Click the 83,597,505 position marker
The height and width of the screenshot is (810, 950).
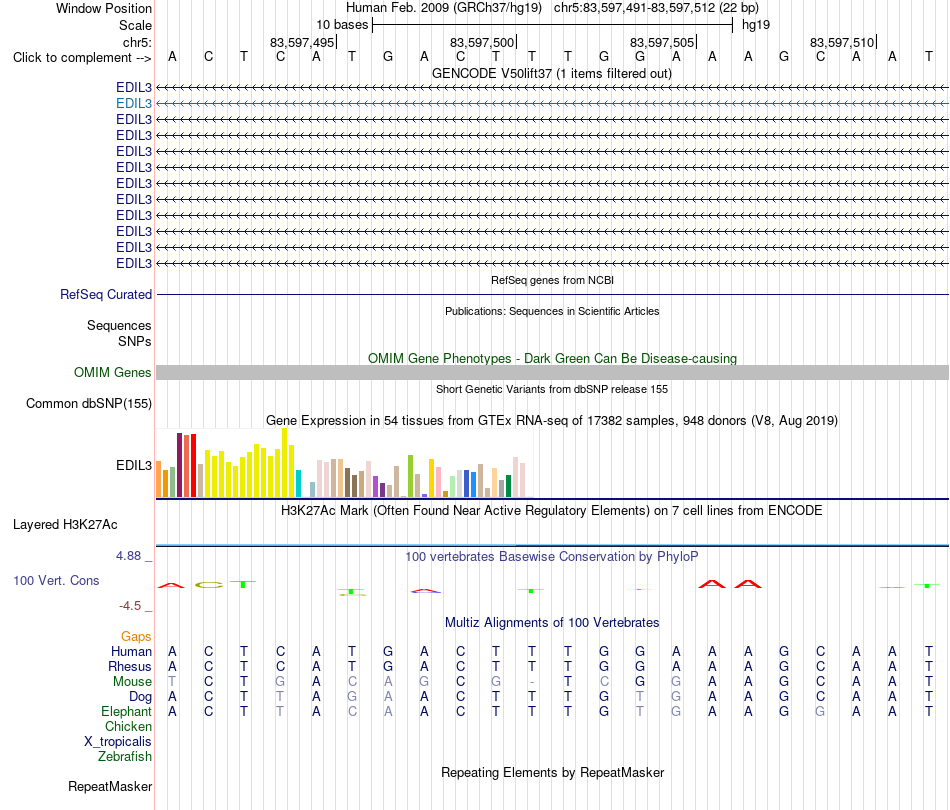[x=662, y=42]
